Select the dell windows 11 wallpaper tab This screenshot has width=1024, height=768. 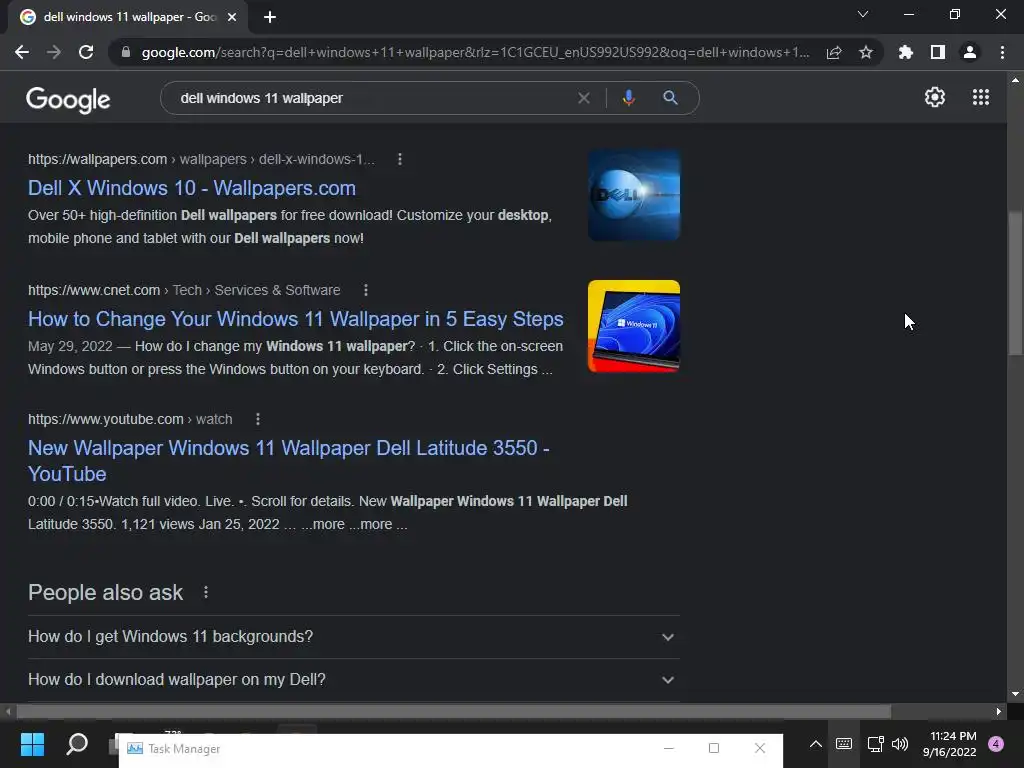[x=128, y=17]
